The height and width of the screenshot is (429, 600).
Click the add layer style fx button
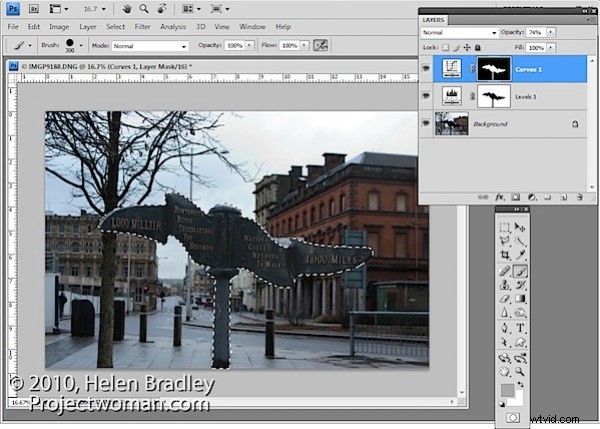coord(499,197)
